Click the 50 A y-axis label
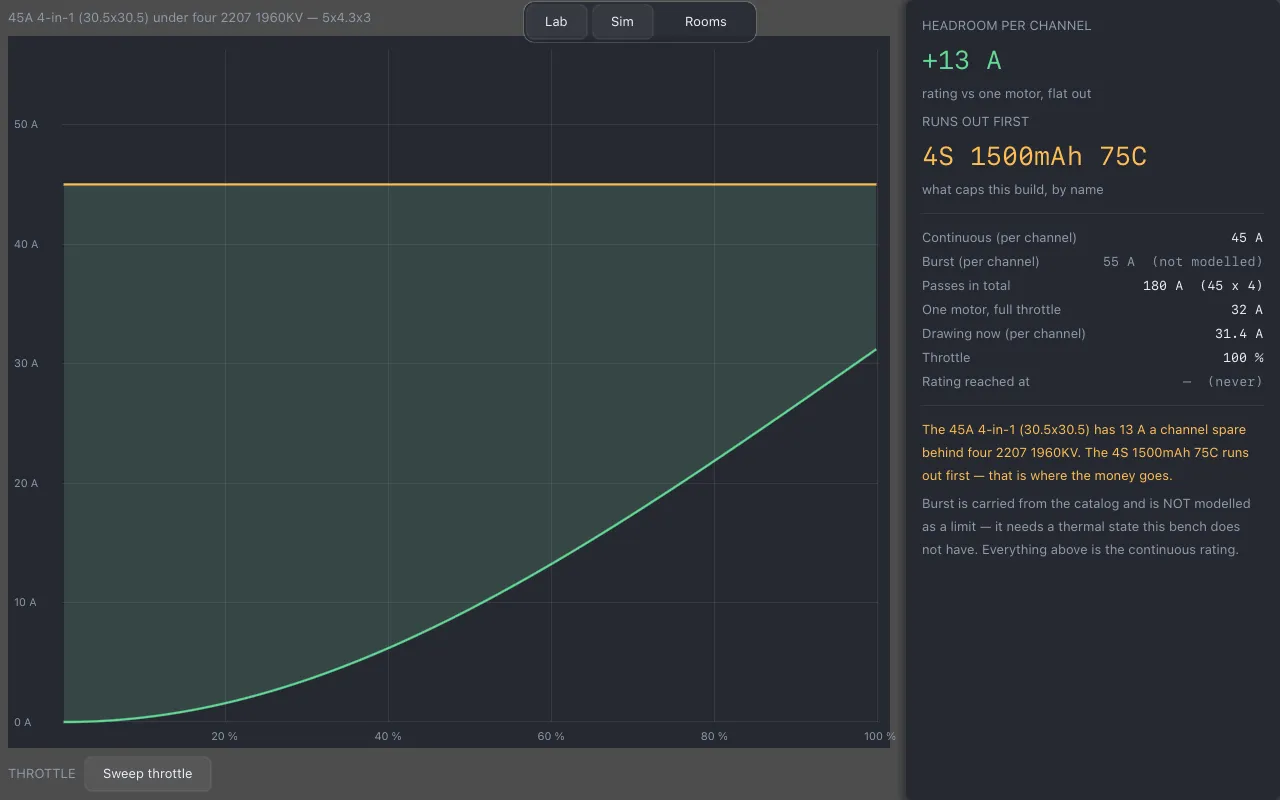Screen dimensions: 1280x800 point(26,124)
